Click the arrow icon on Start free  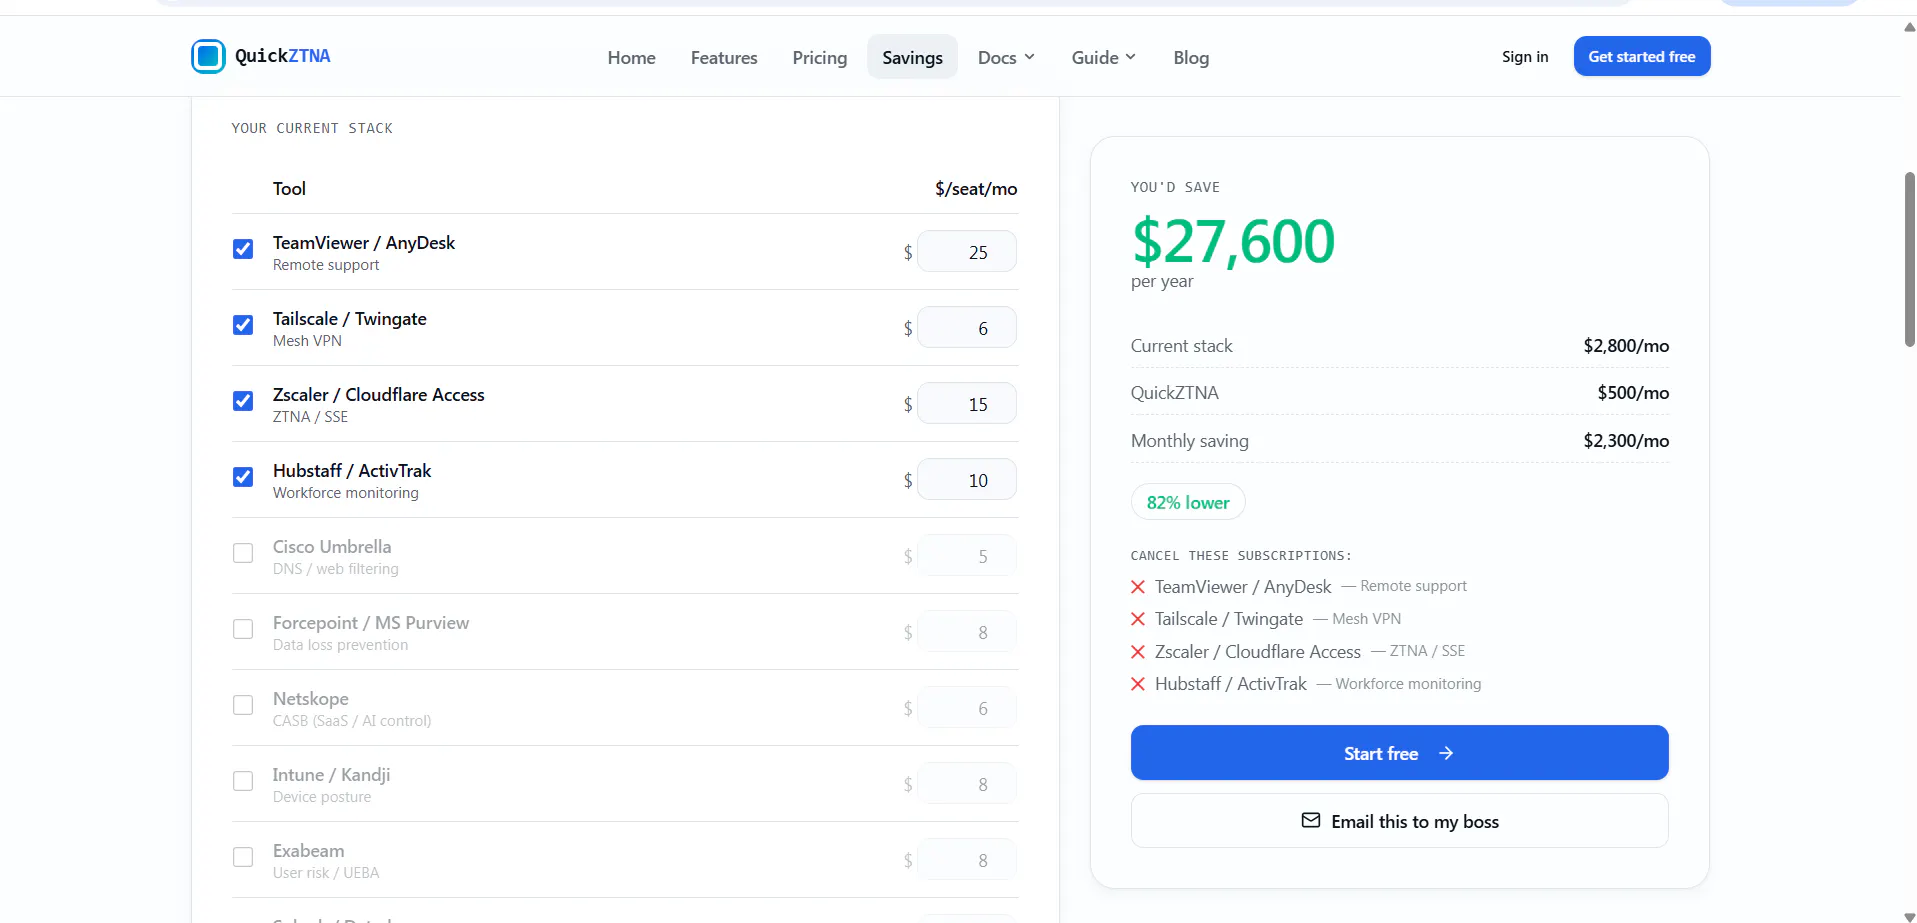pos(1446,753)
